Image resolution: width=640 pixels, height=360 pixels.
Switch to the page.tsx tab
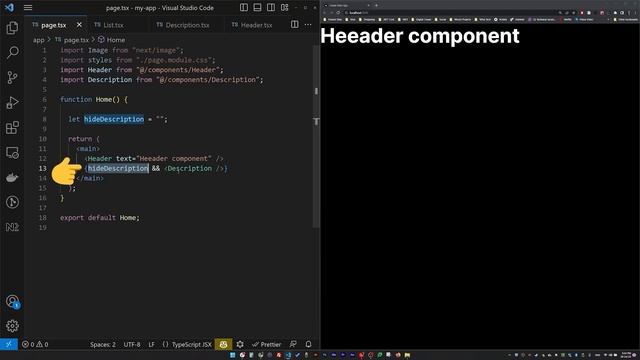click(x=53, y=25)
